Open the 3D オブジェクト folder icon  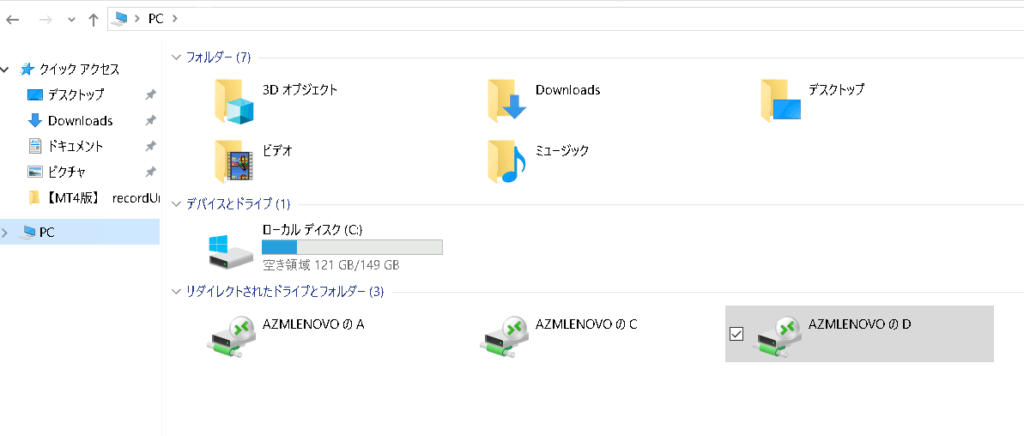235,99
